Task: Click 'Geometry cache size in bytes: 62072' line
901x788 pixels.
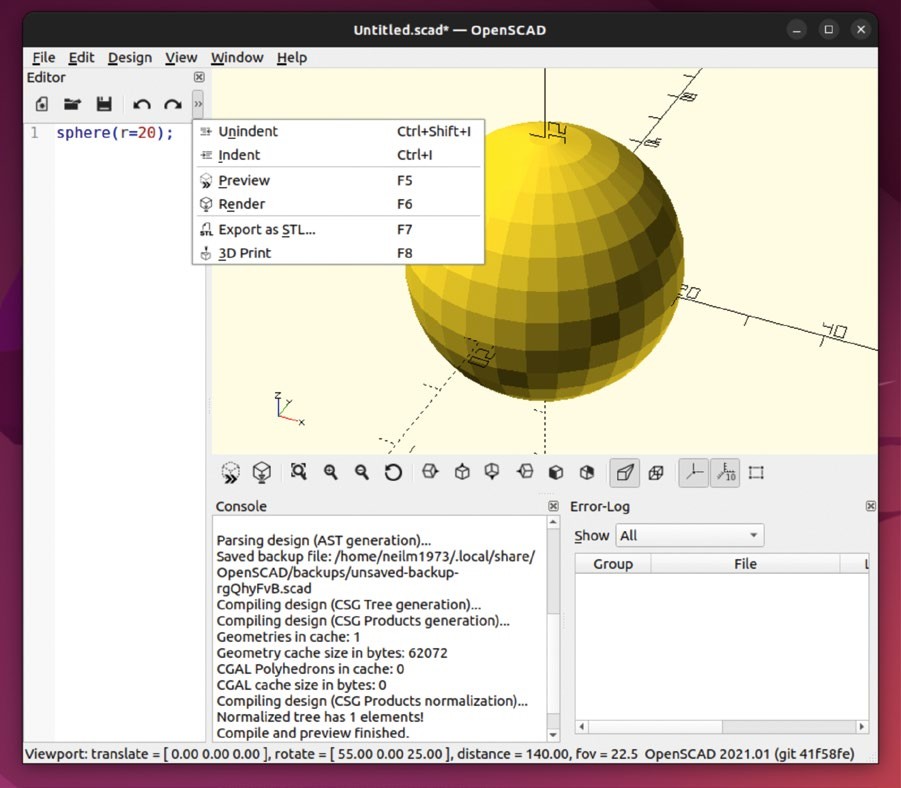Action: [332, 653]
